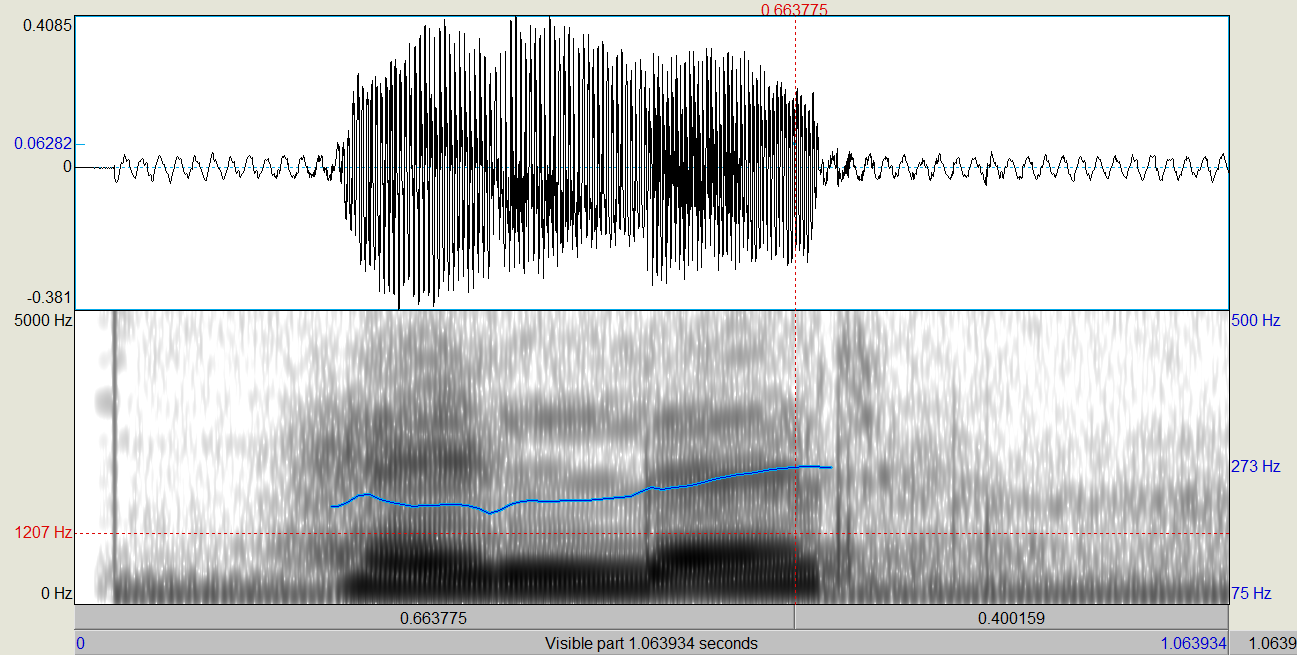
Task: Play the visible part bar of 1.063934 seconds
Action: (x=651, y=643)
